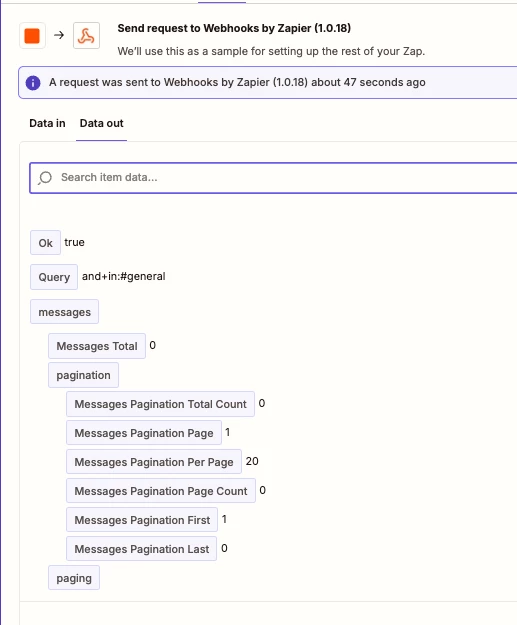Click the arrow between app icons
The height and width of the screenshot is (625, 517).
59,35
